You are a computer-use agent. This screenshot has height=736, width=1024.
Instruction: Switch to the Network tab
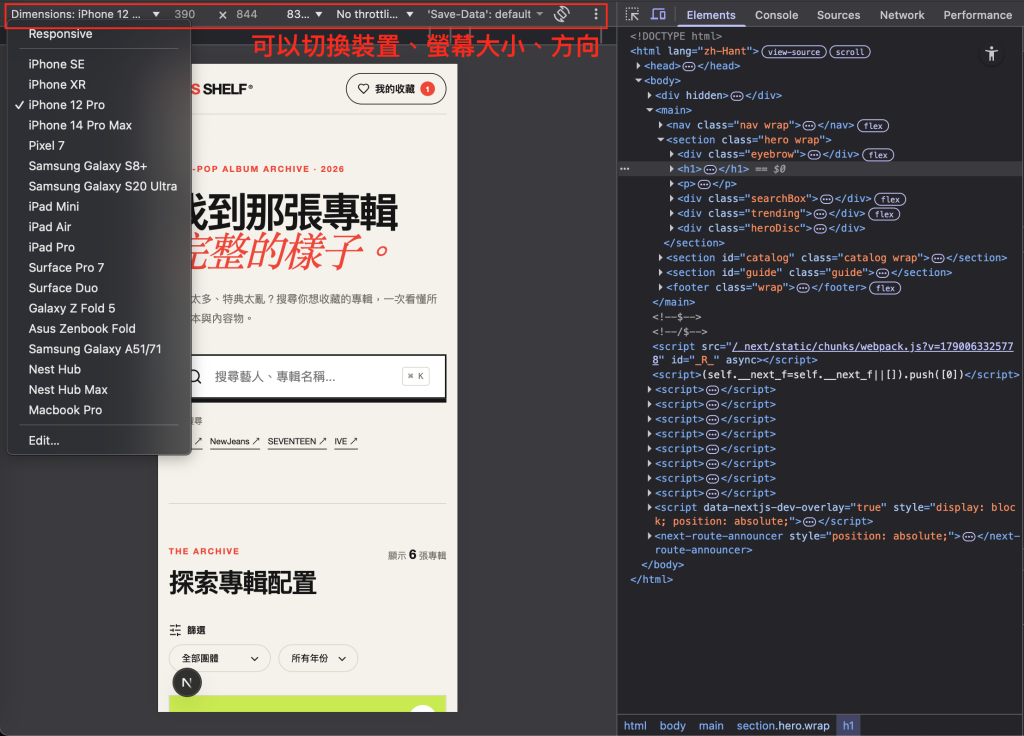coord(901,15)
